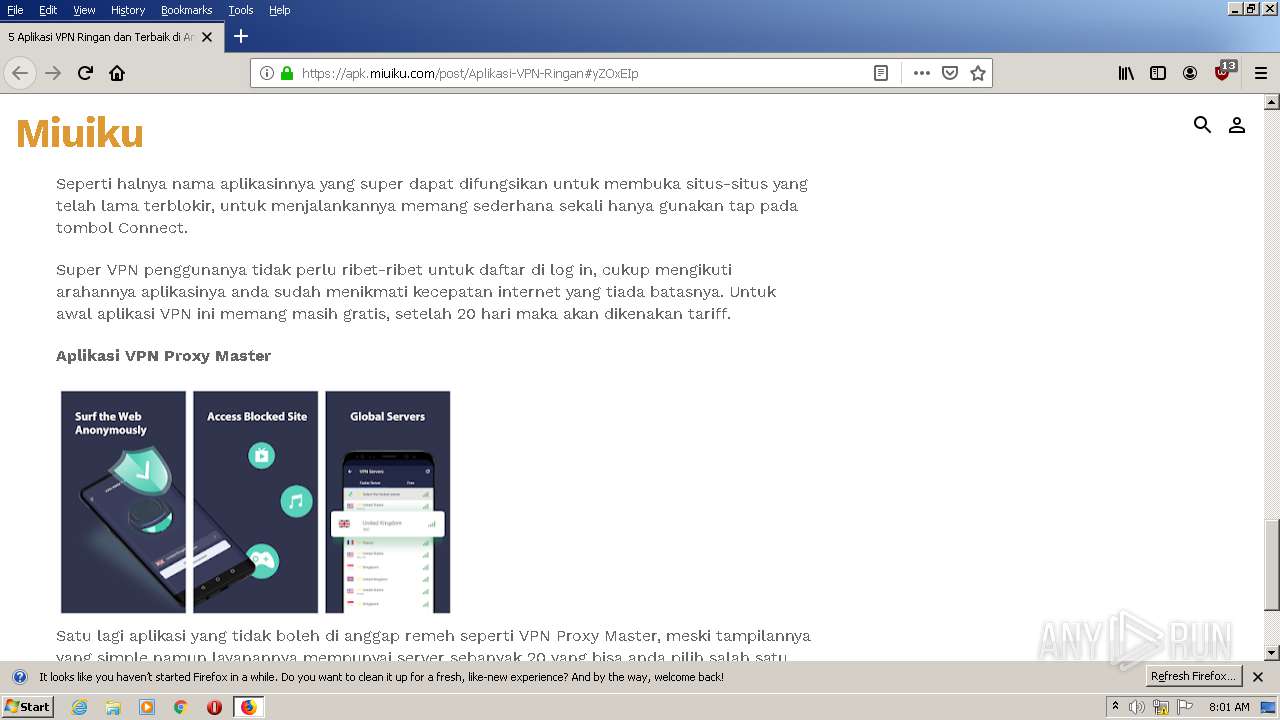Image resolution: width=1280 pixels, height=720 pixels.
Task: Show hidden system tray icons
Action: click(x=1116, y=707)
